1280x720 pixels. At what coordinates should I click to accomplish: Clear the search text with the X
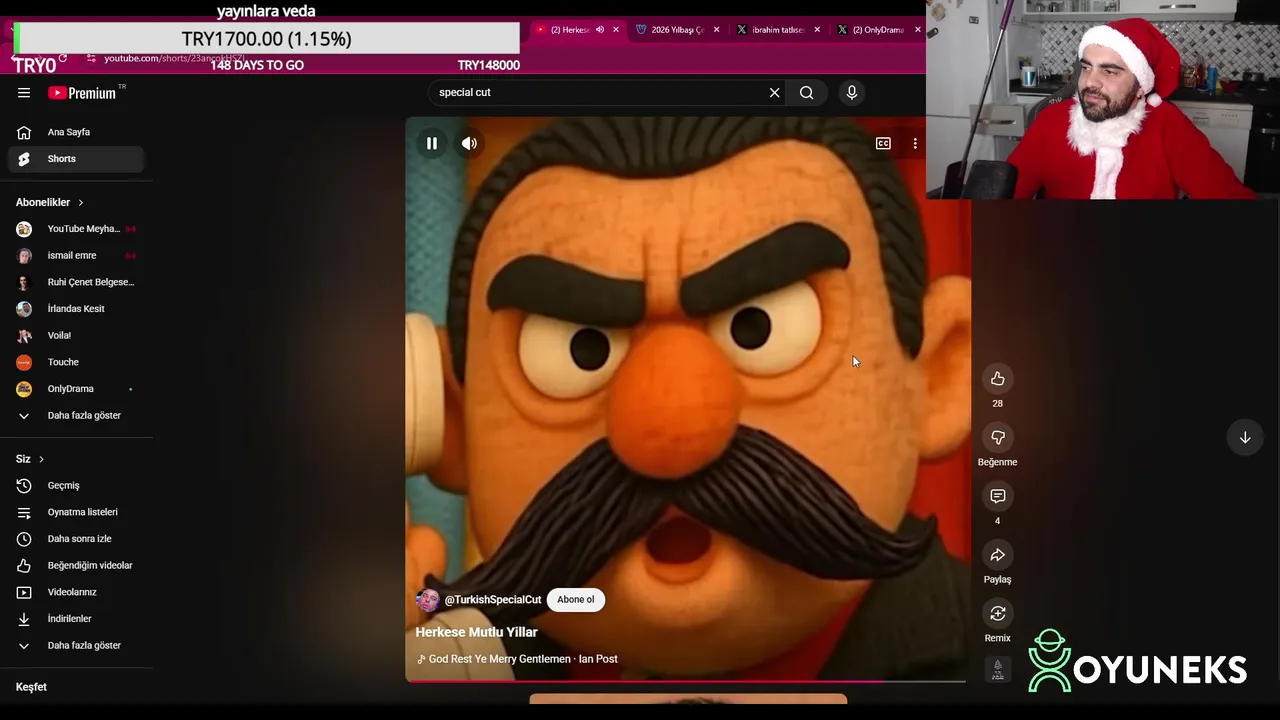[x=774, y=92]
